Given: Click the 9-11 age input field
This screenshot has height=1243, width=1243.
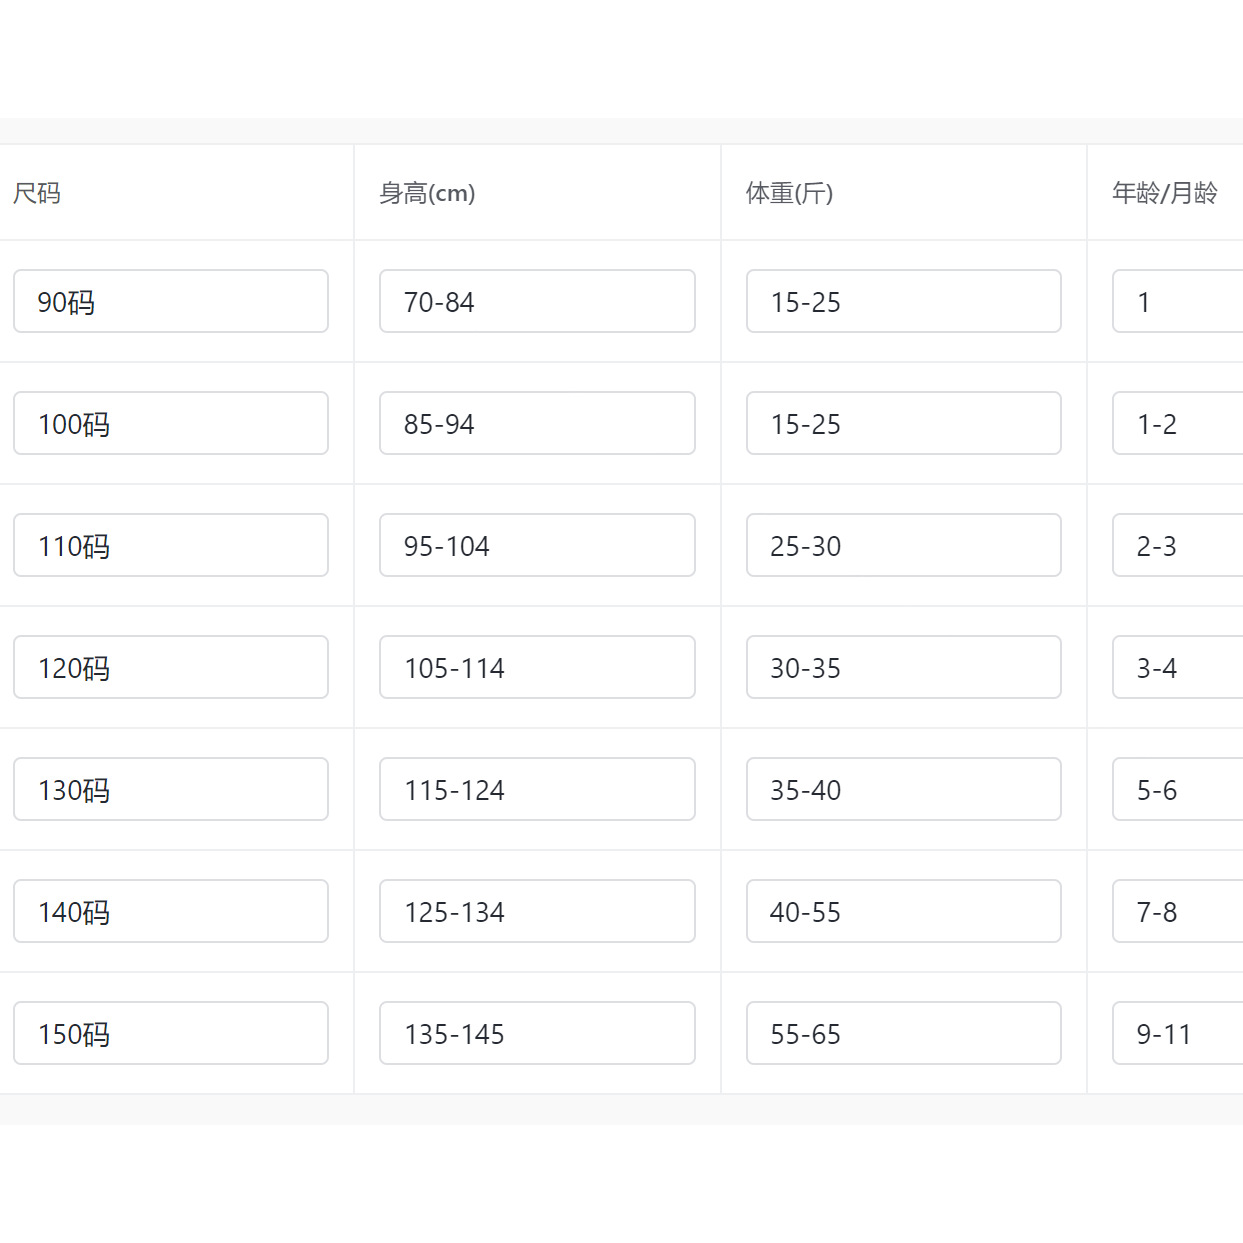Looking at the screenshot, I should click(1180, 1033).
